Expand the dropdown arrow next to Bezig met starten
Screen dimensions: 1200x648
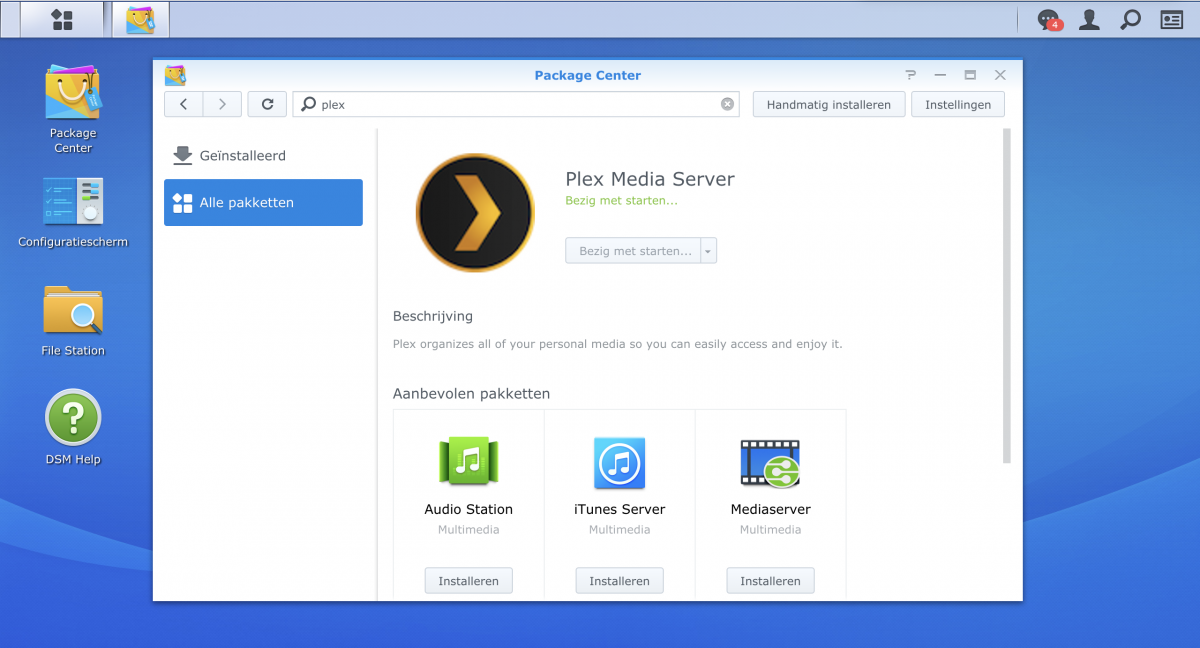tap(709, 251)
